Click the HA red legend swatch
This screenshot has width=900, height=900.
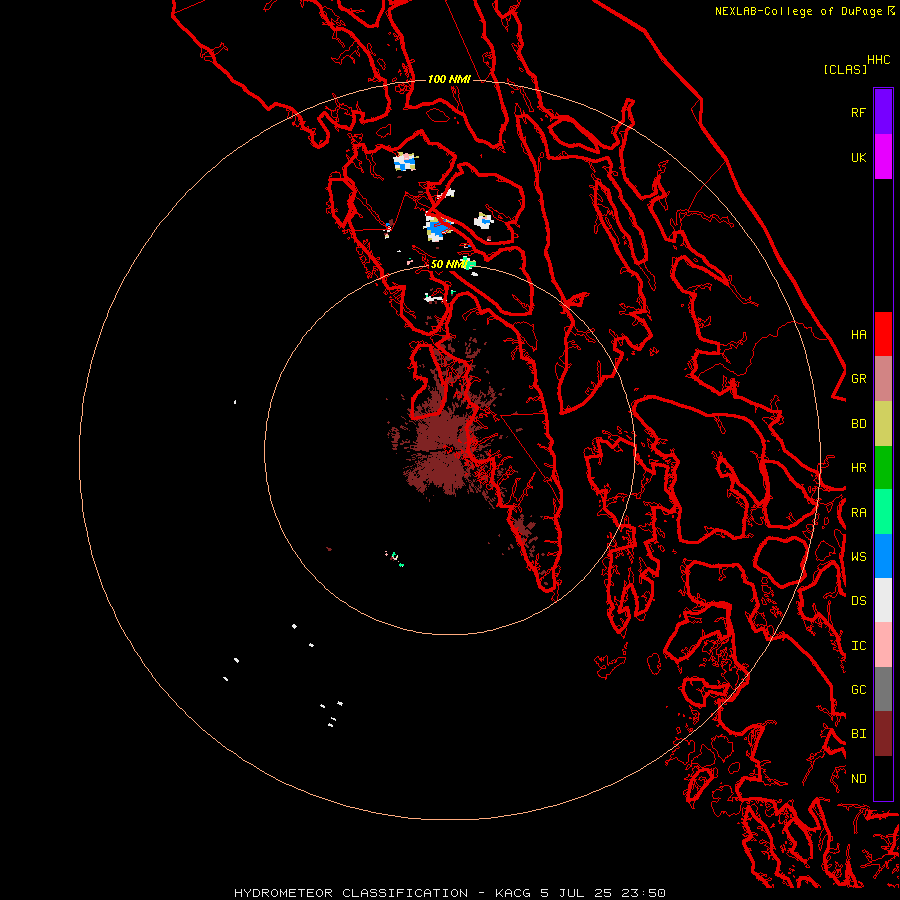pos(883,334)
